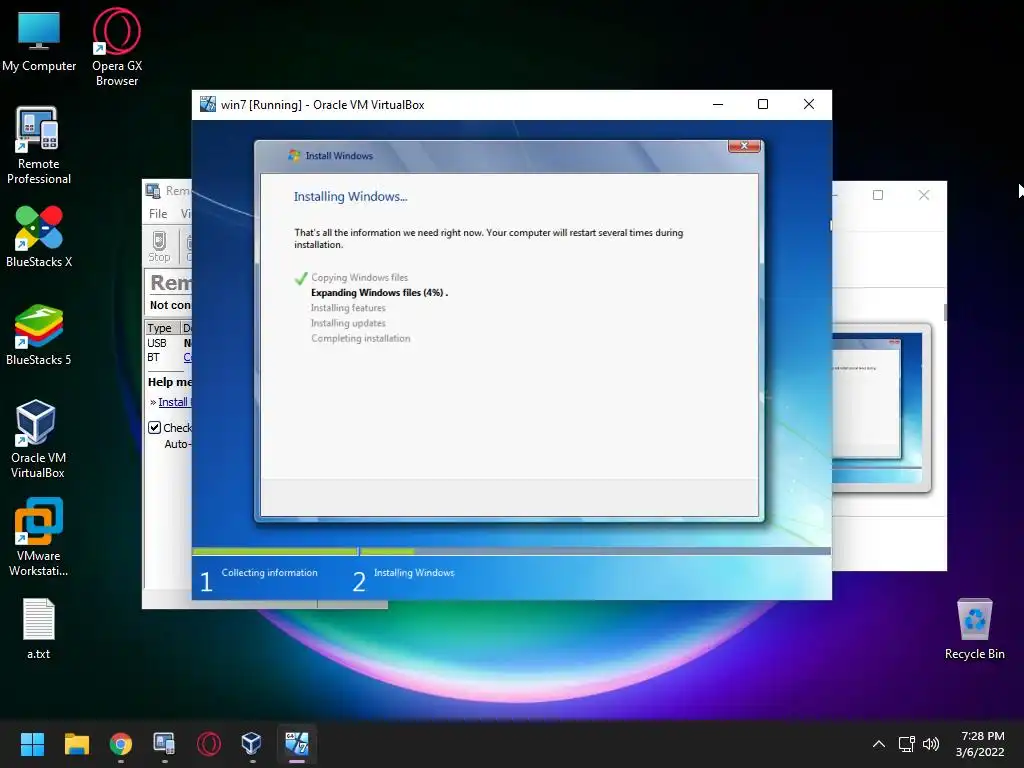
Task: Toggle the Check checkbox in Remote window
Action: [x=155, y=428]
